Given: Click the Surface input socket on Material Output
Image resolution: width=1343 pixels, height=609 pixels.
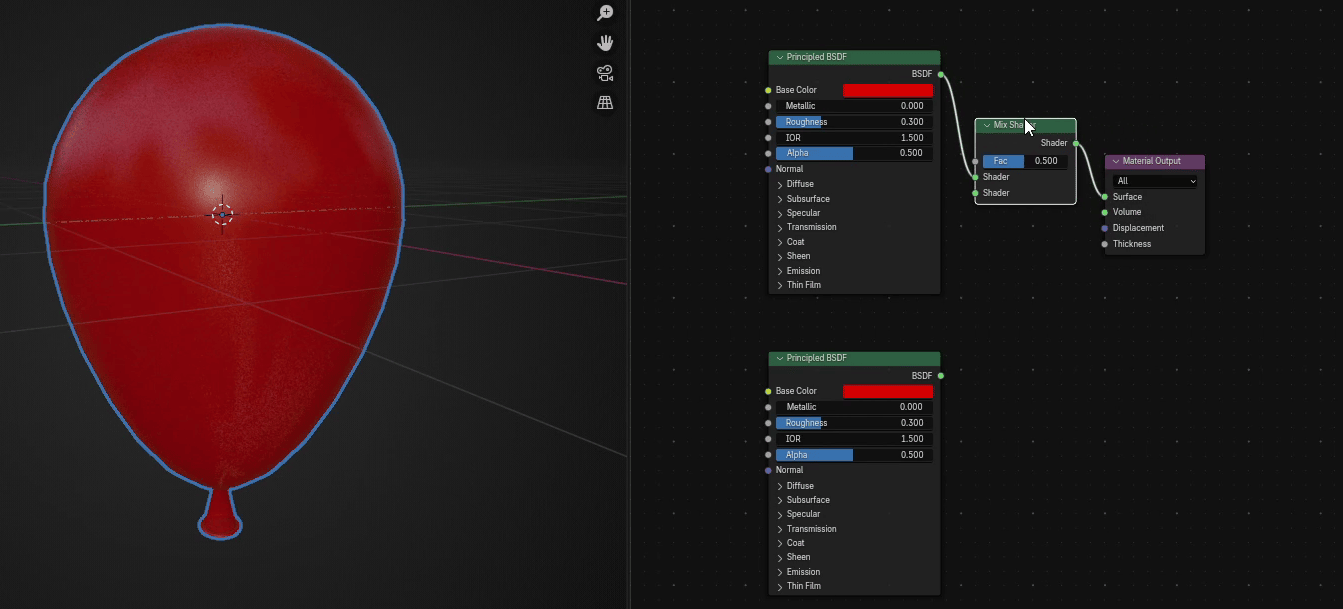Looking at the screenshot, I should pyautogui.click(x=1104, y=197).
